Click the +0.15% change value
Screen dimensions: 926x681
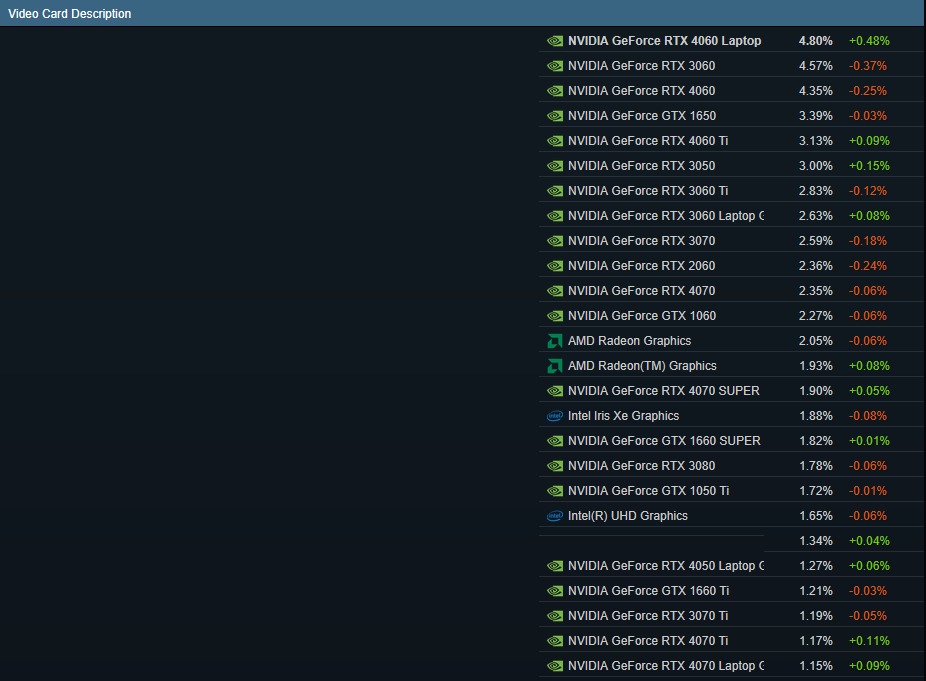coord(869,166)
